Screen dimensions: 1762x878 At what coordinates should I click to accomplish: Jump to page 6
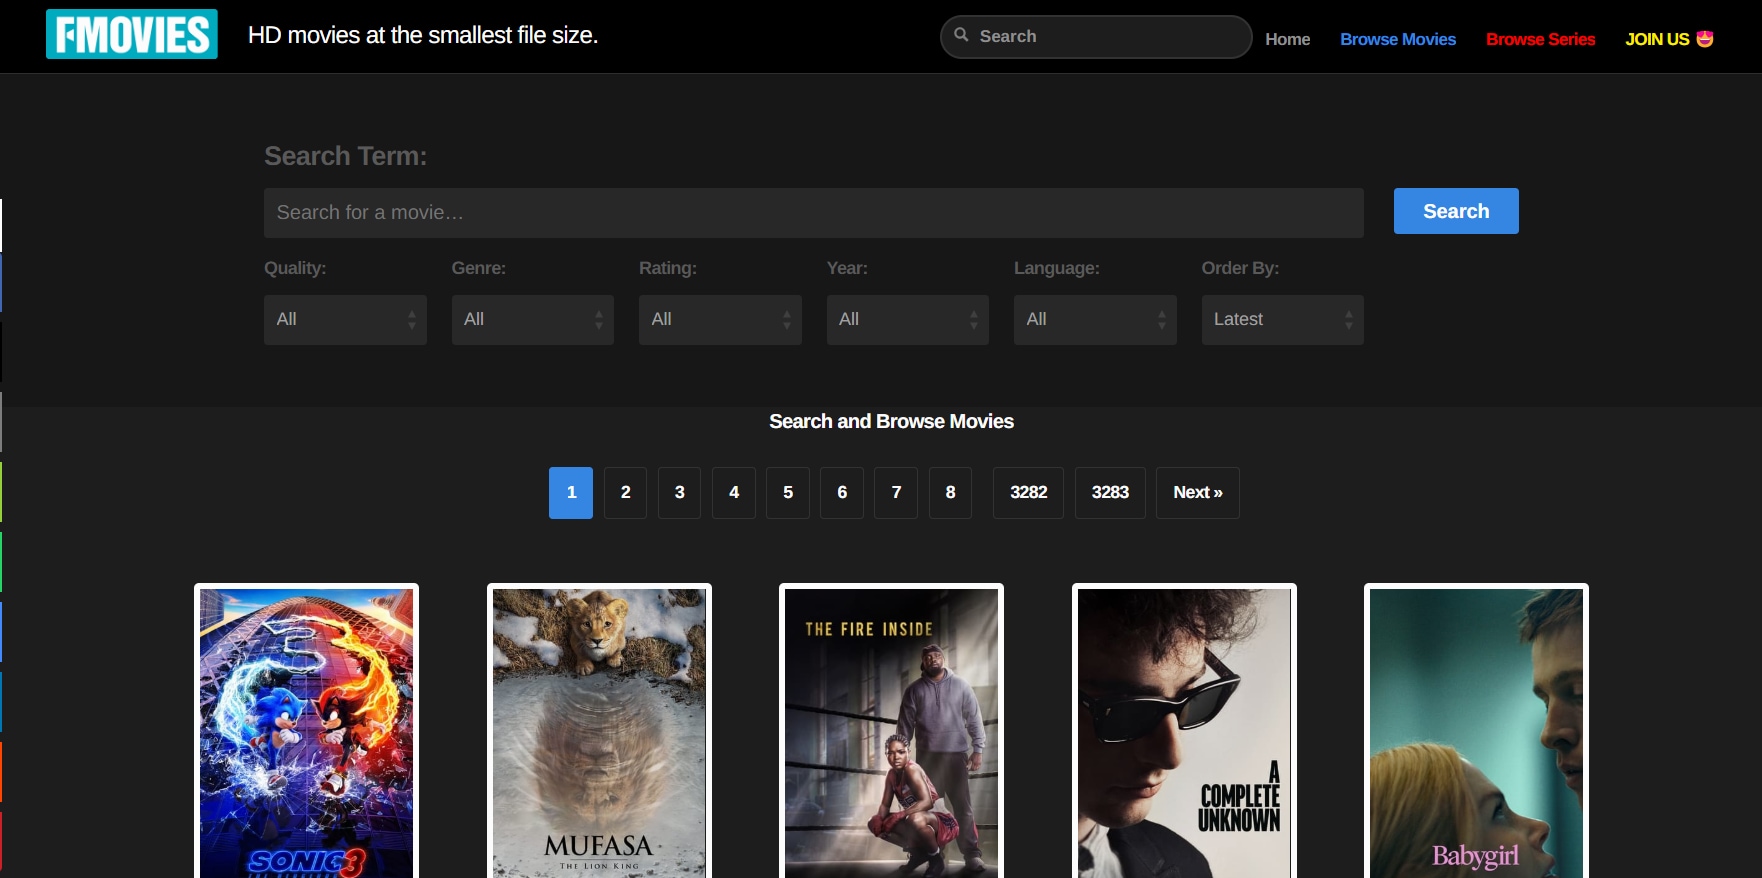click(x=842, y=493)
